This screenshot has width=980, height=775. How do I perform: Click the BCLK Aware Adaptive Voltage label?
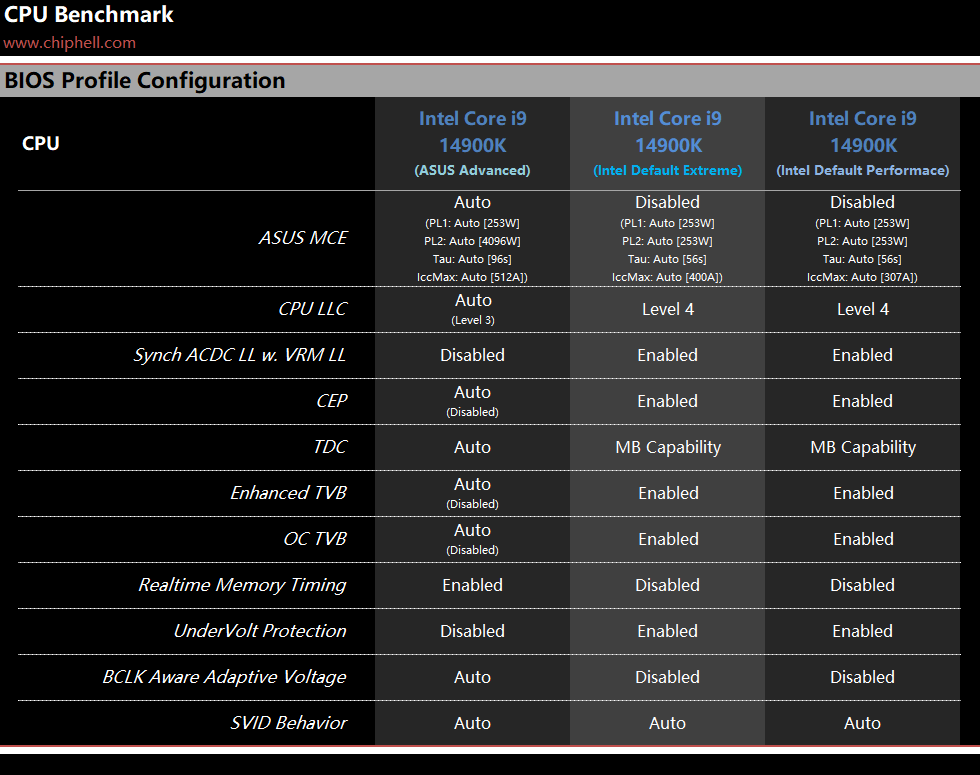224,677
